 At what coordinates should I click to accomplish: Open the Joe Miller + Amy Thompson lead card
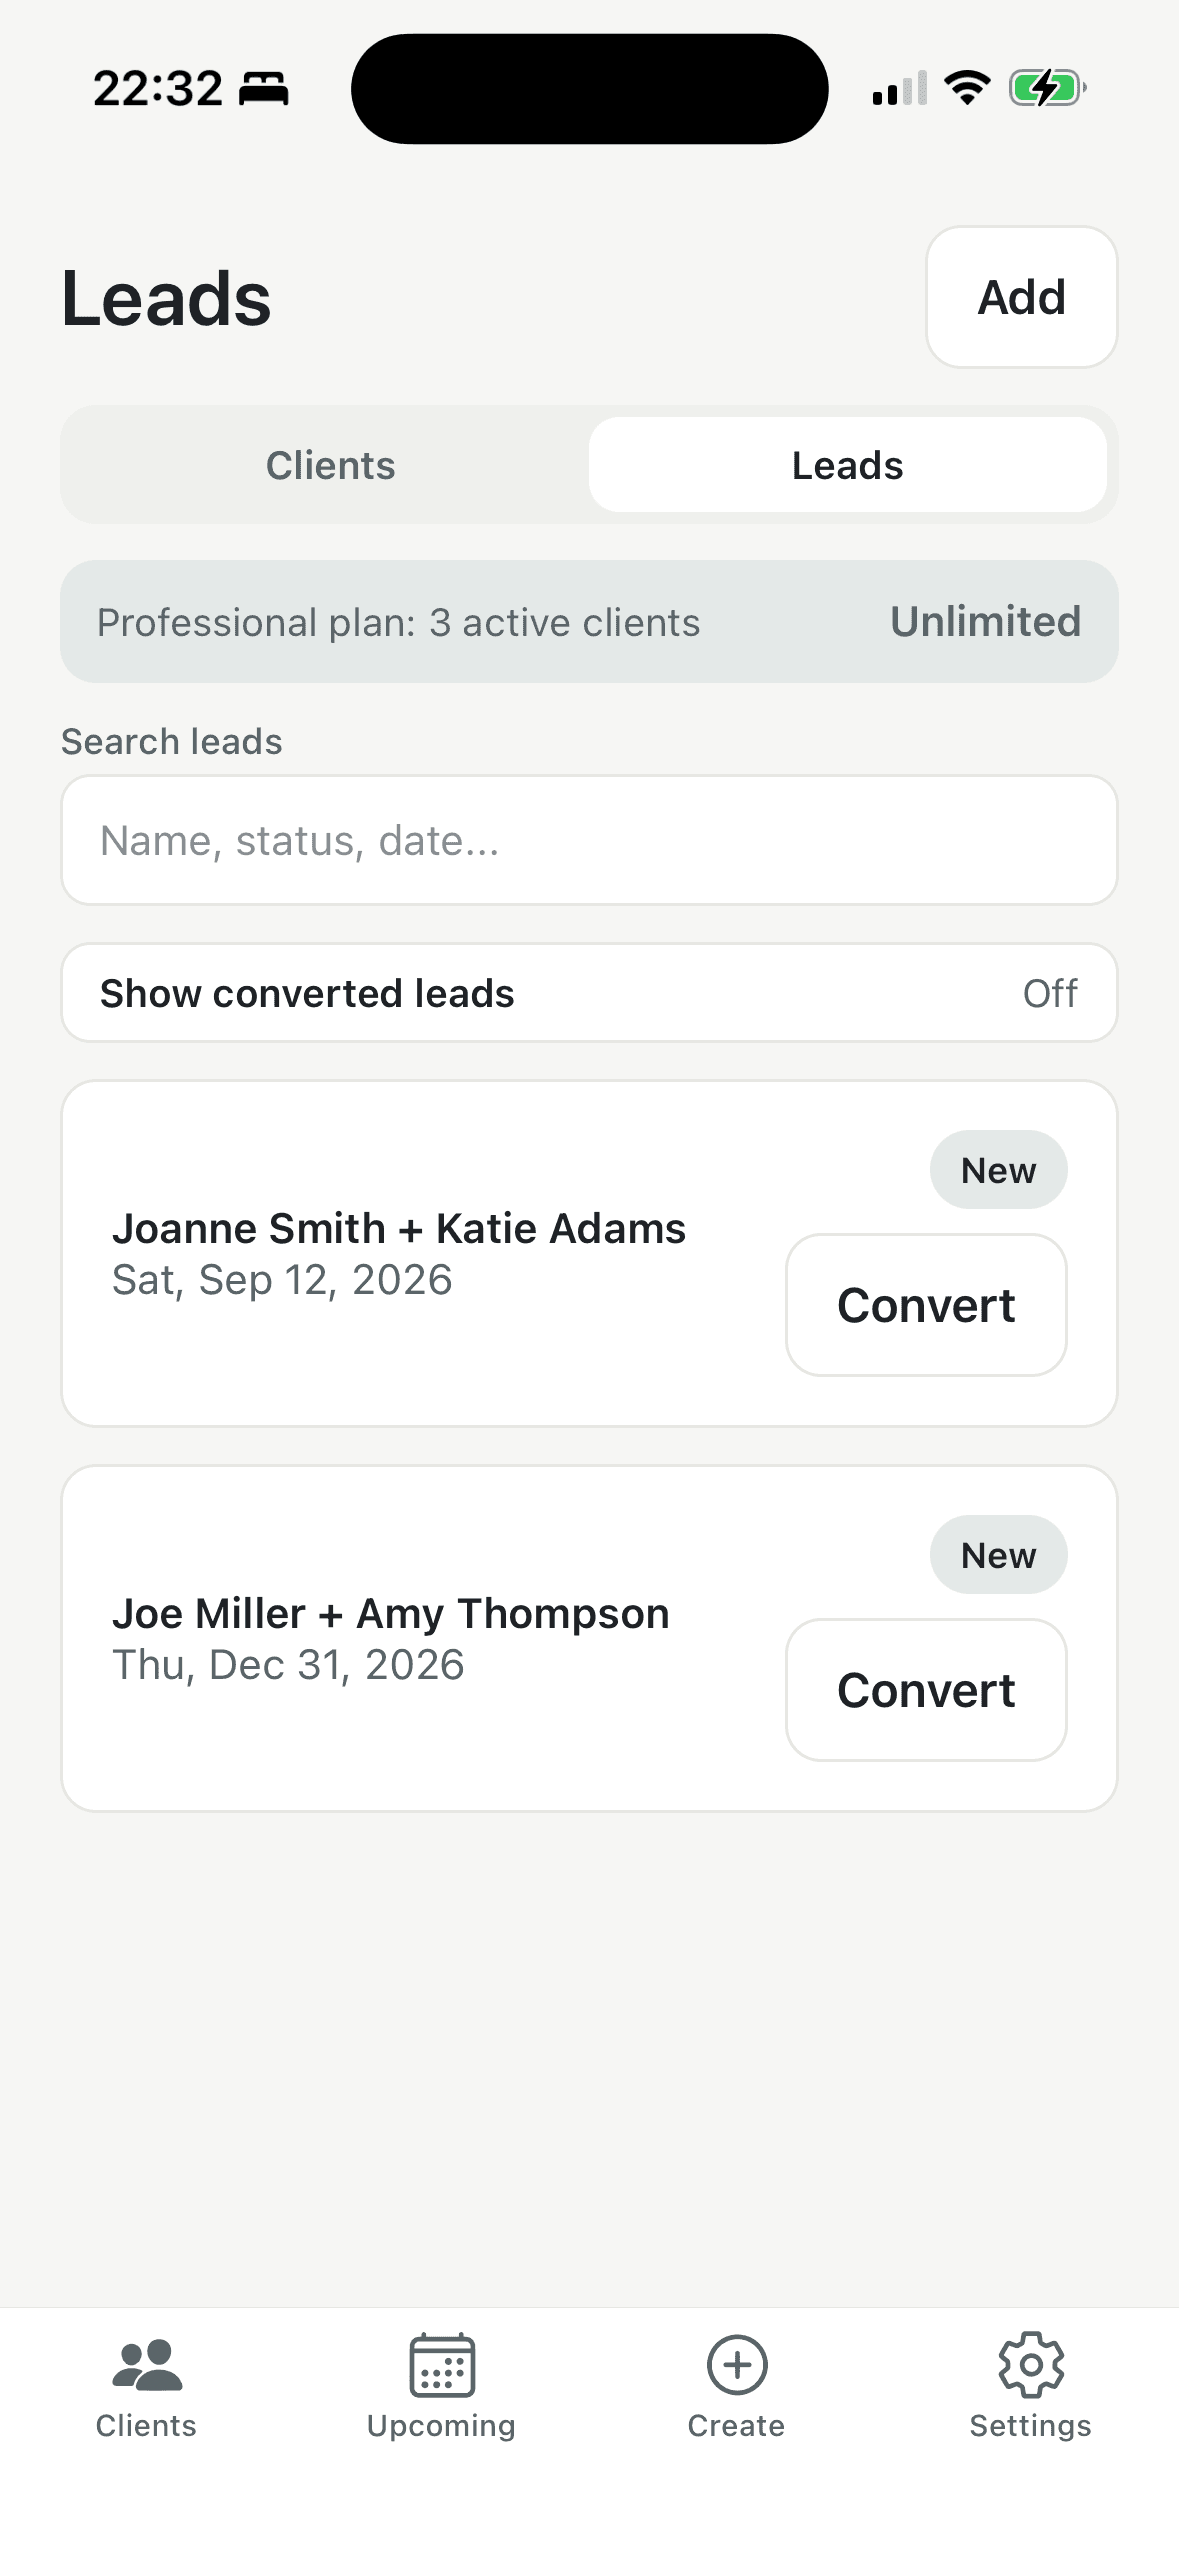[400, 1638]
